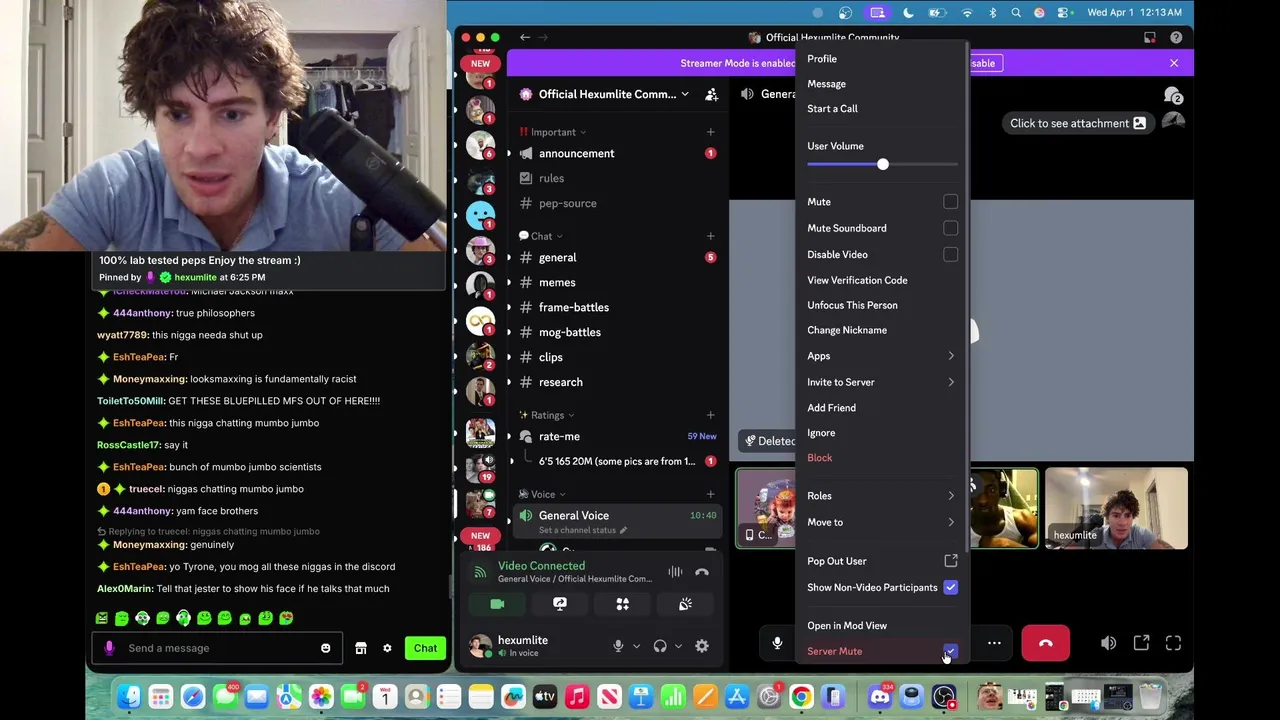The image size is (1280, 720).
Task: Collapse the Ratings category
Action: (547, 415)
